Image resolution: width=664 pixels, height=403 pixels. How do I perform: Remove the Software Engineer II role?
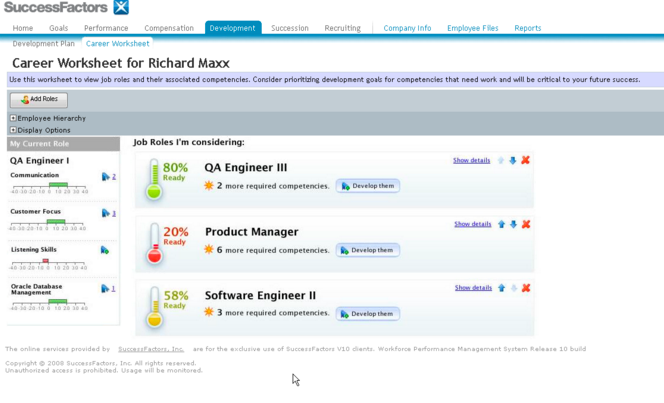coord(525,288)
